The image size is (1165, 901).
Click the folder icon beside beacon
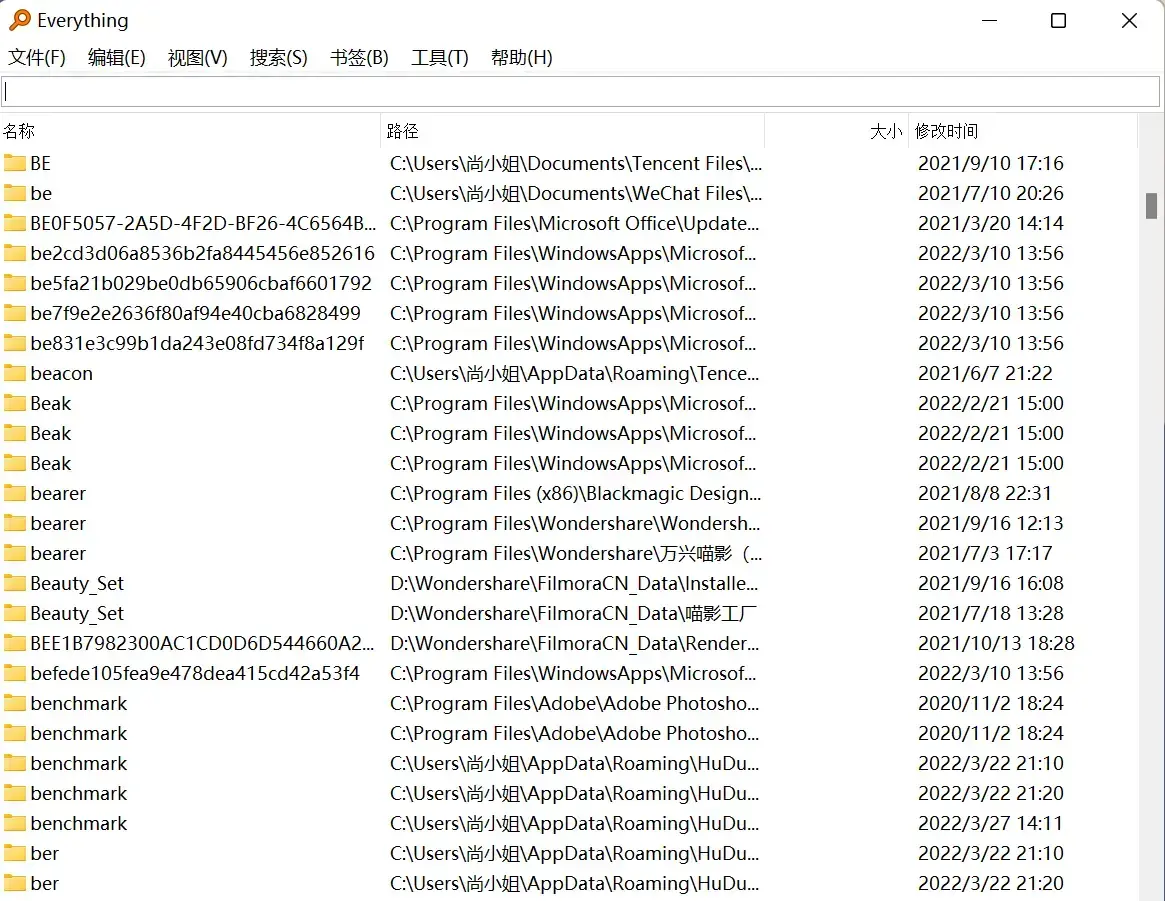14,373
